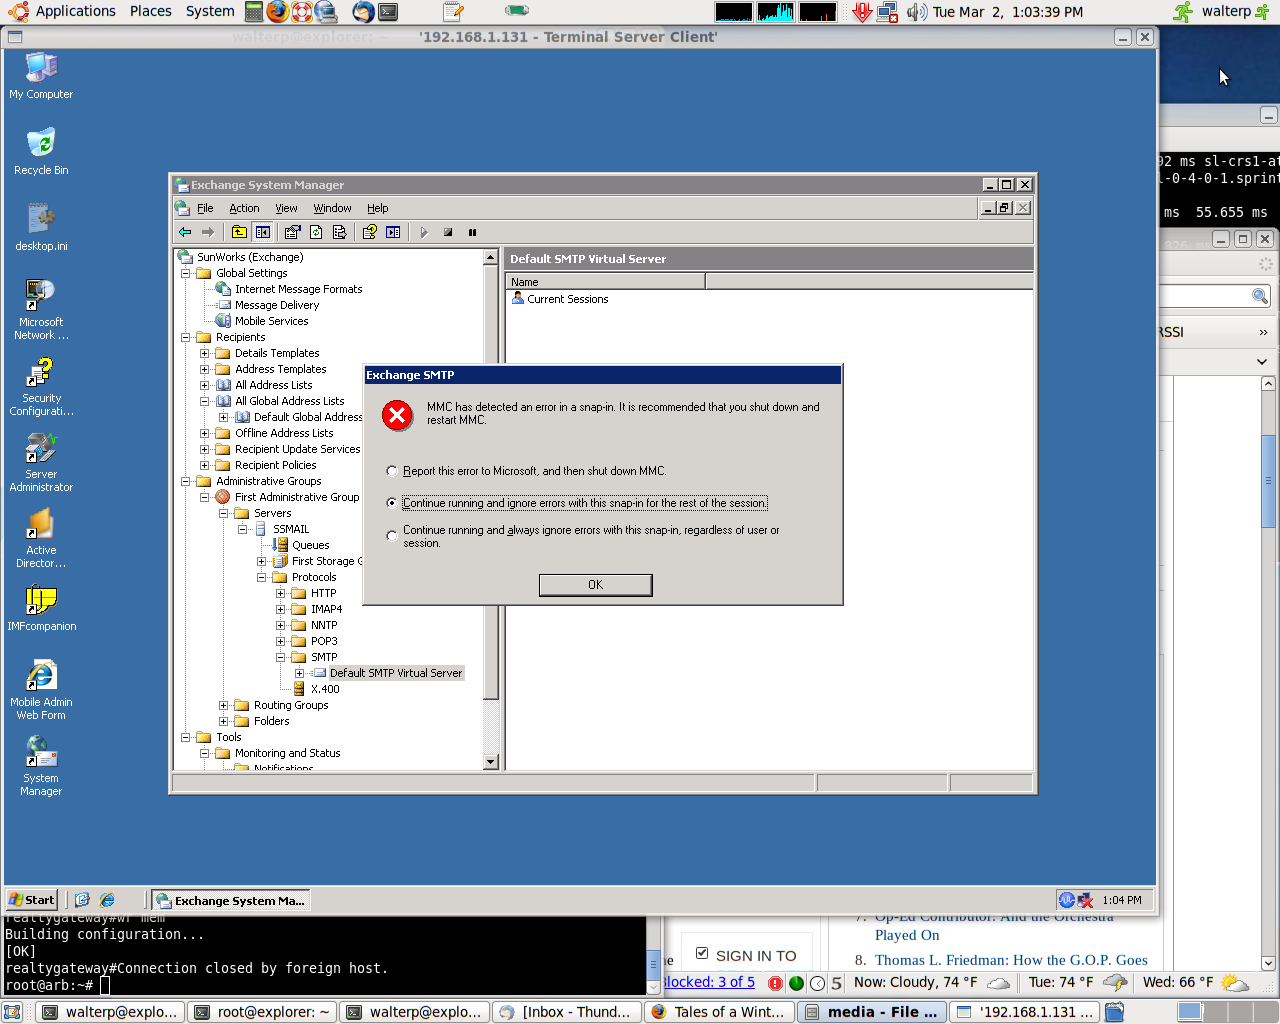Open the Action menu
1280x1024 pixels.
point(244,208)
